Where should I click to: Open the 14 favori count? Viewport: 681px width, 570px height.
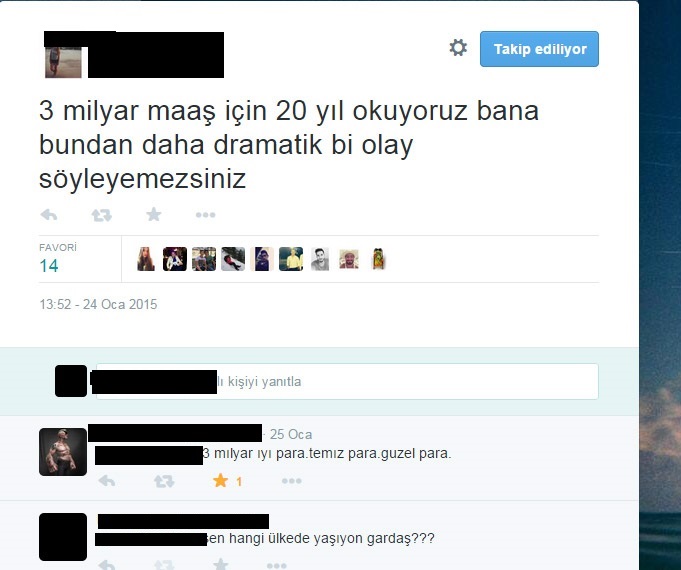49,265
